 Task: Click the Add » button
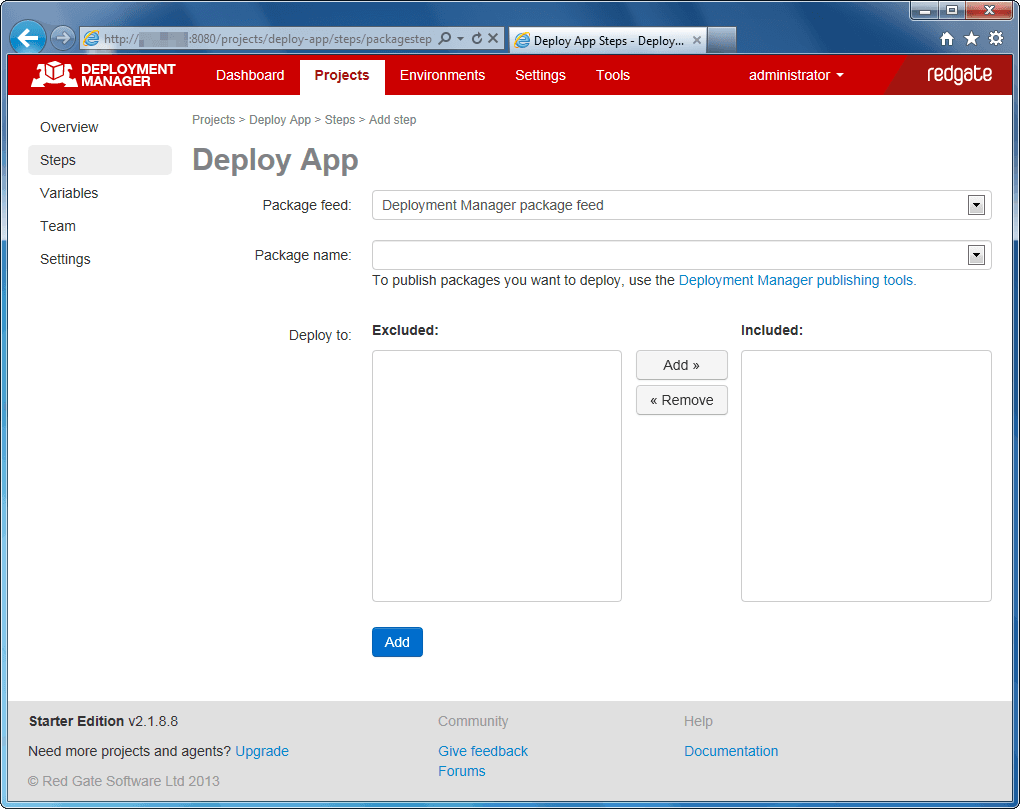682,365
